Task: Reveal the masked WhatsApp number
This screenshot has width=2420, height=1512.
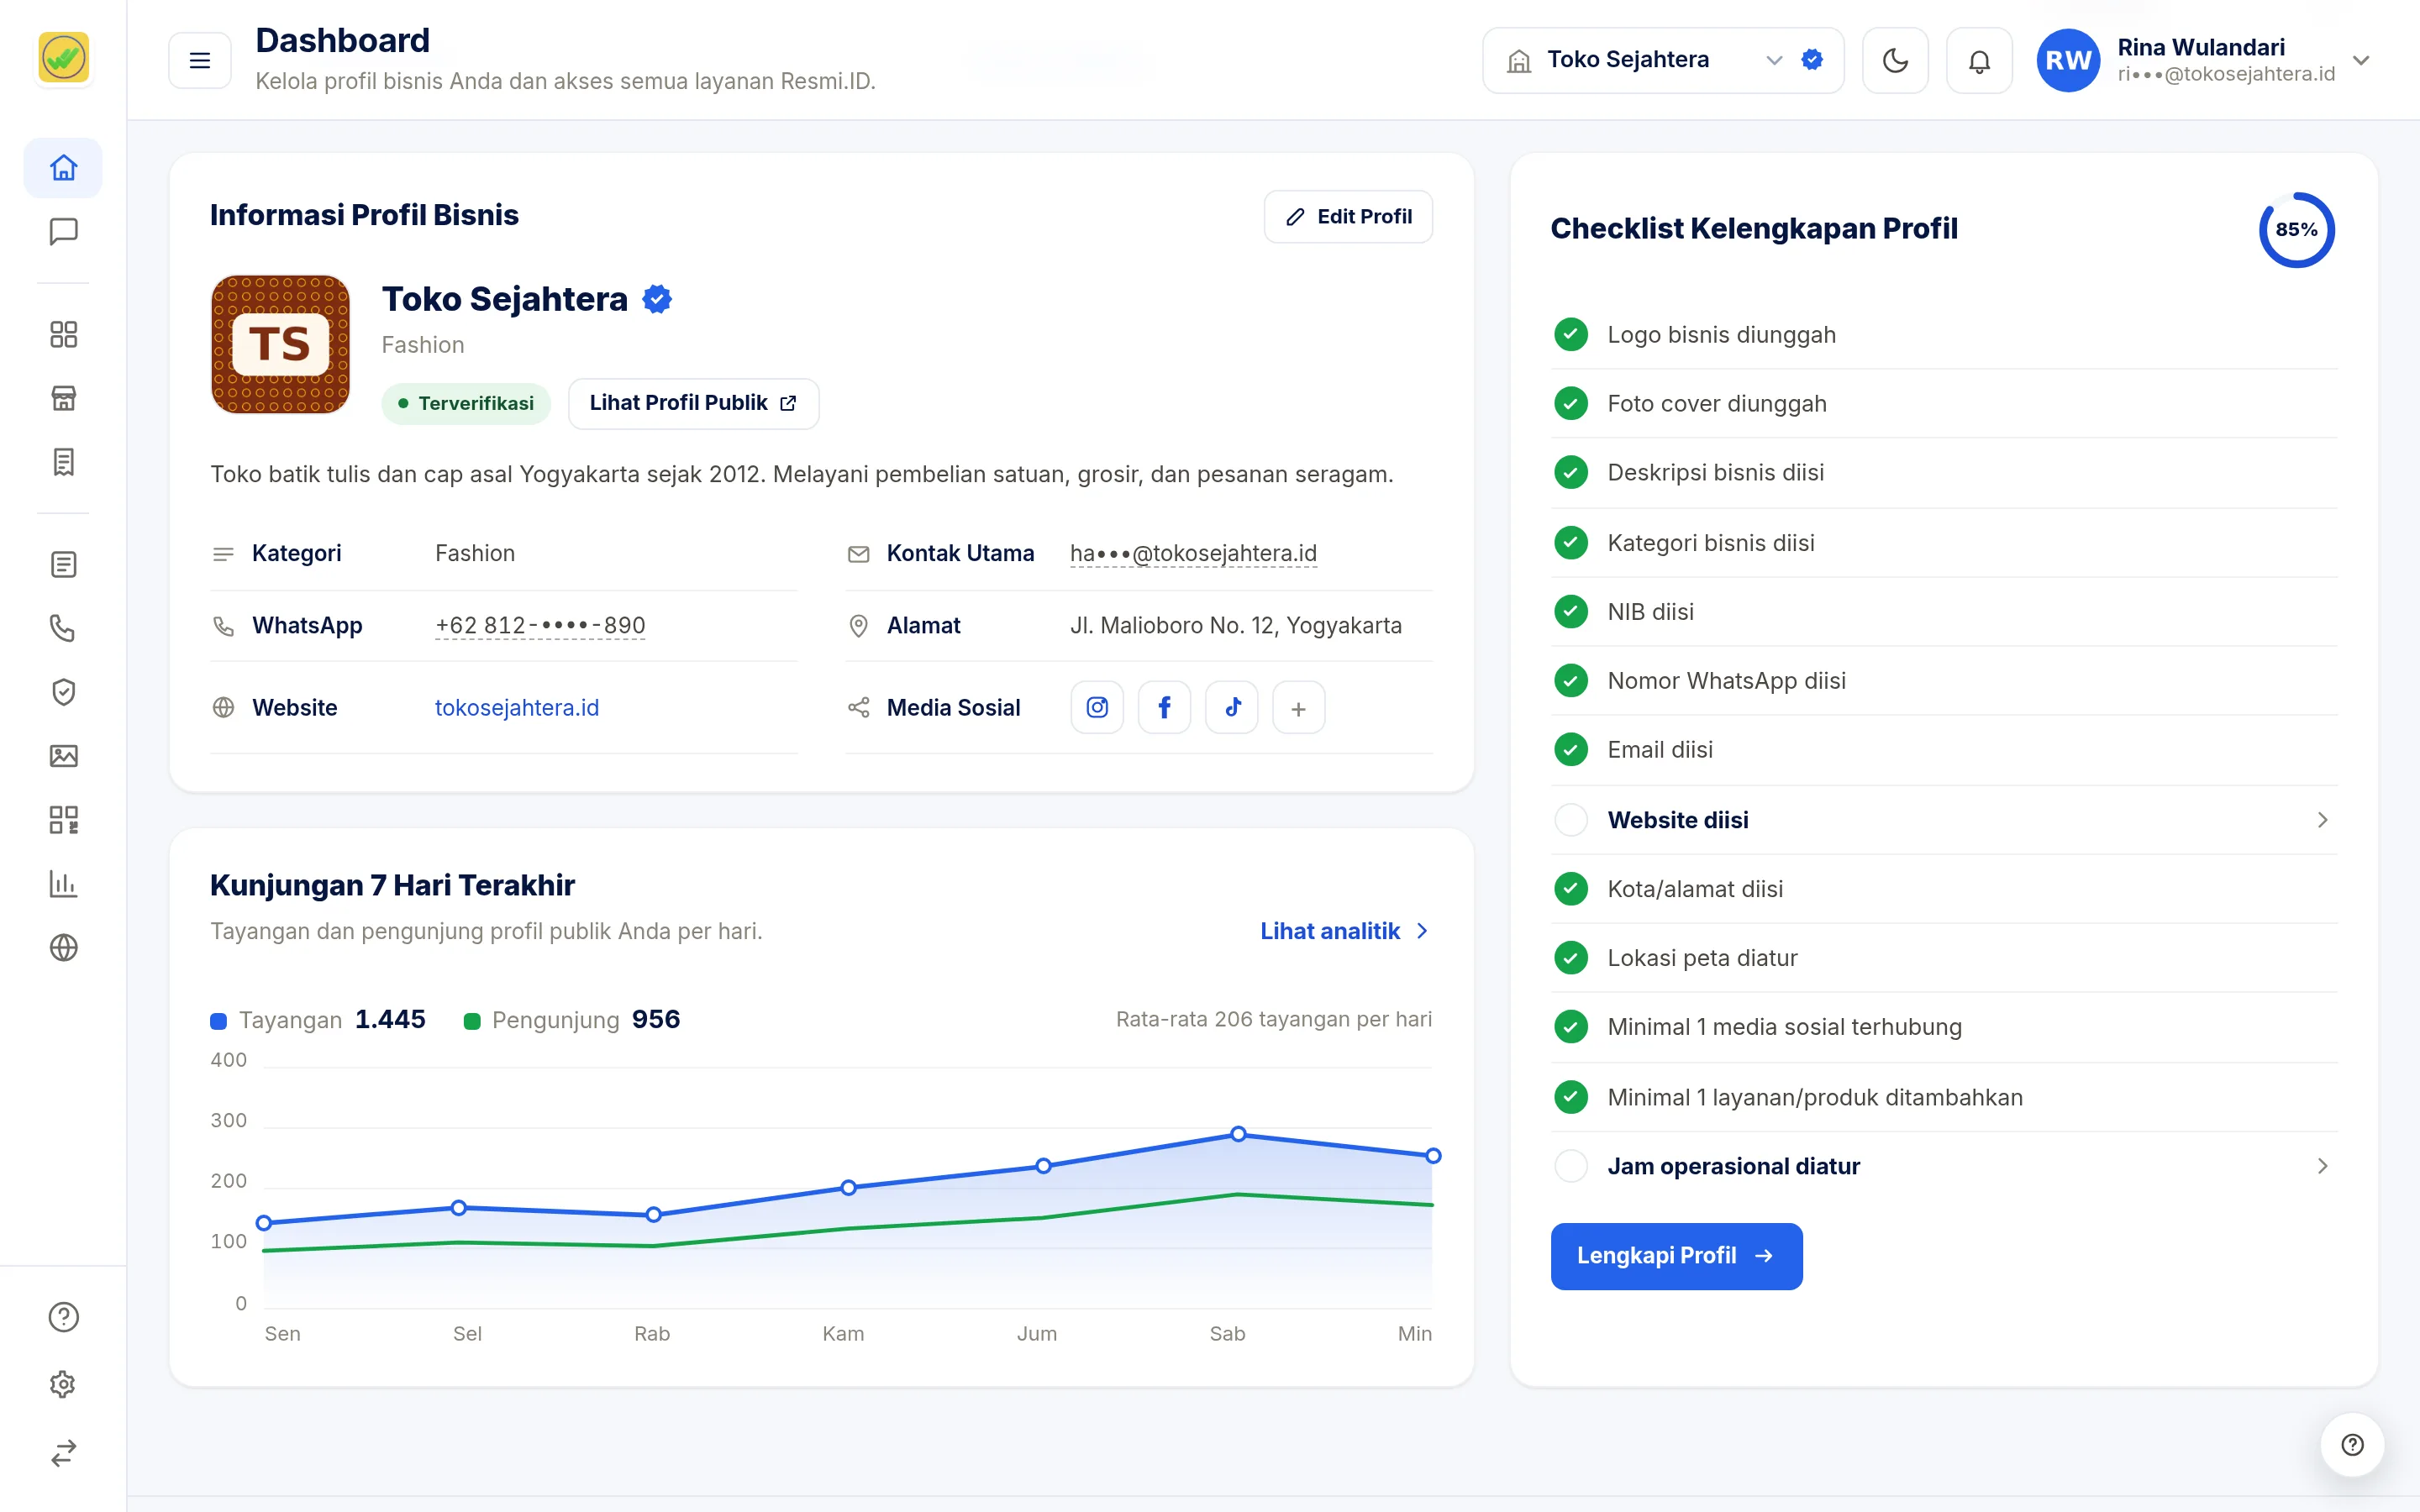Action: (x=540, y=625)
